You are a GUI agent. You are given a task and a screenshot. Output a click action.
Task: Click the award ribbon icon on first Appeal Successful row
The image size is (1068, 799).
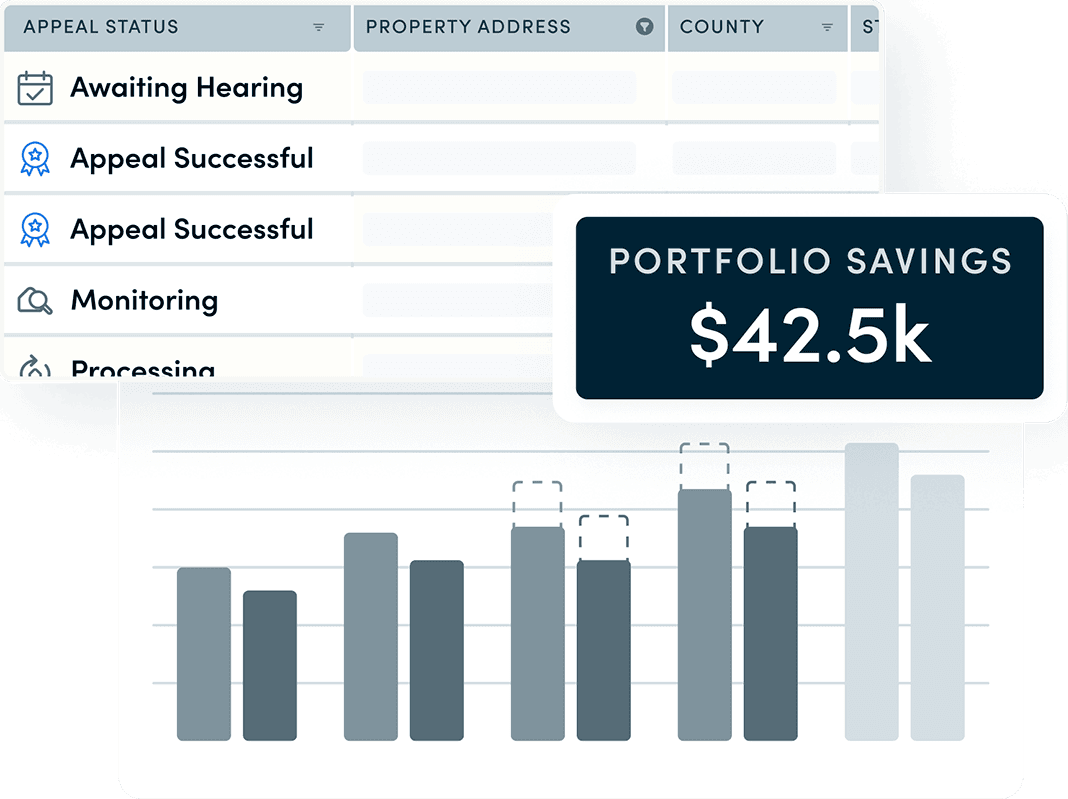35,159
